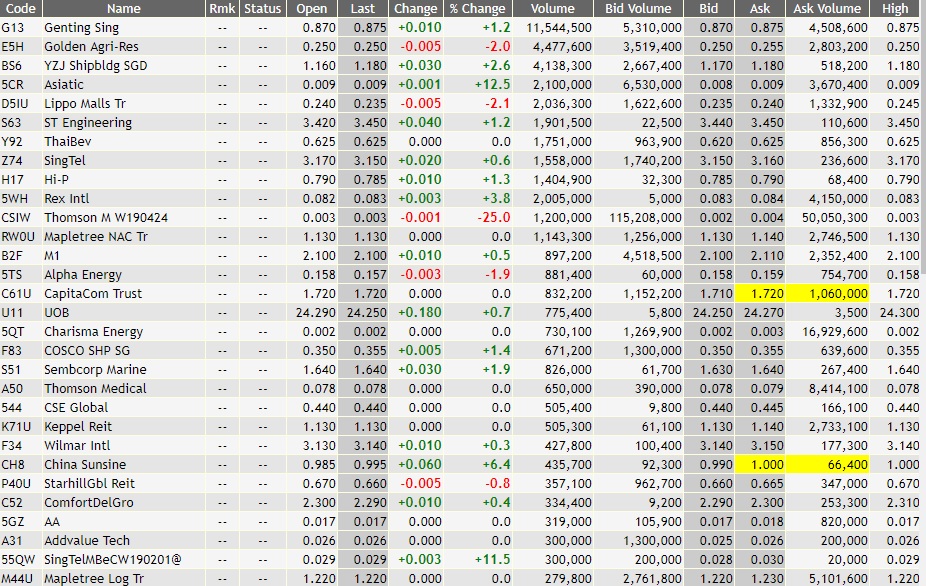Sort by the Change column header

point(416,8)
